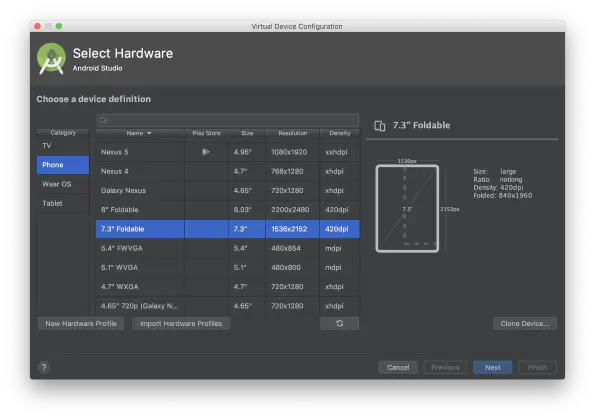Click New Hardware Profile button

coord(81,323)
